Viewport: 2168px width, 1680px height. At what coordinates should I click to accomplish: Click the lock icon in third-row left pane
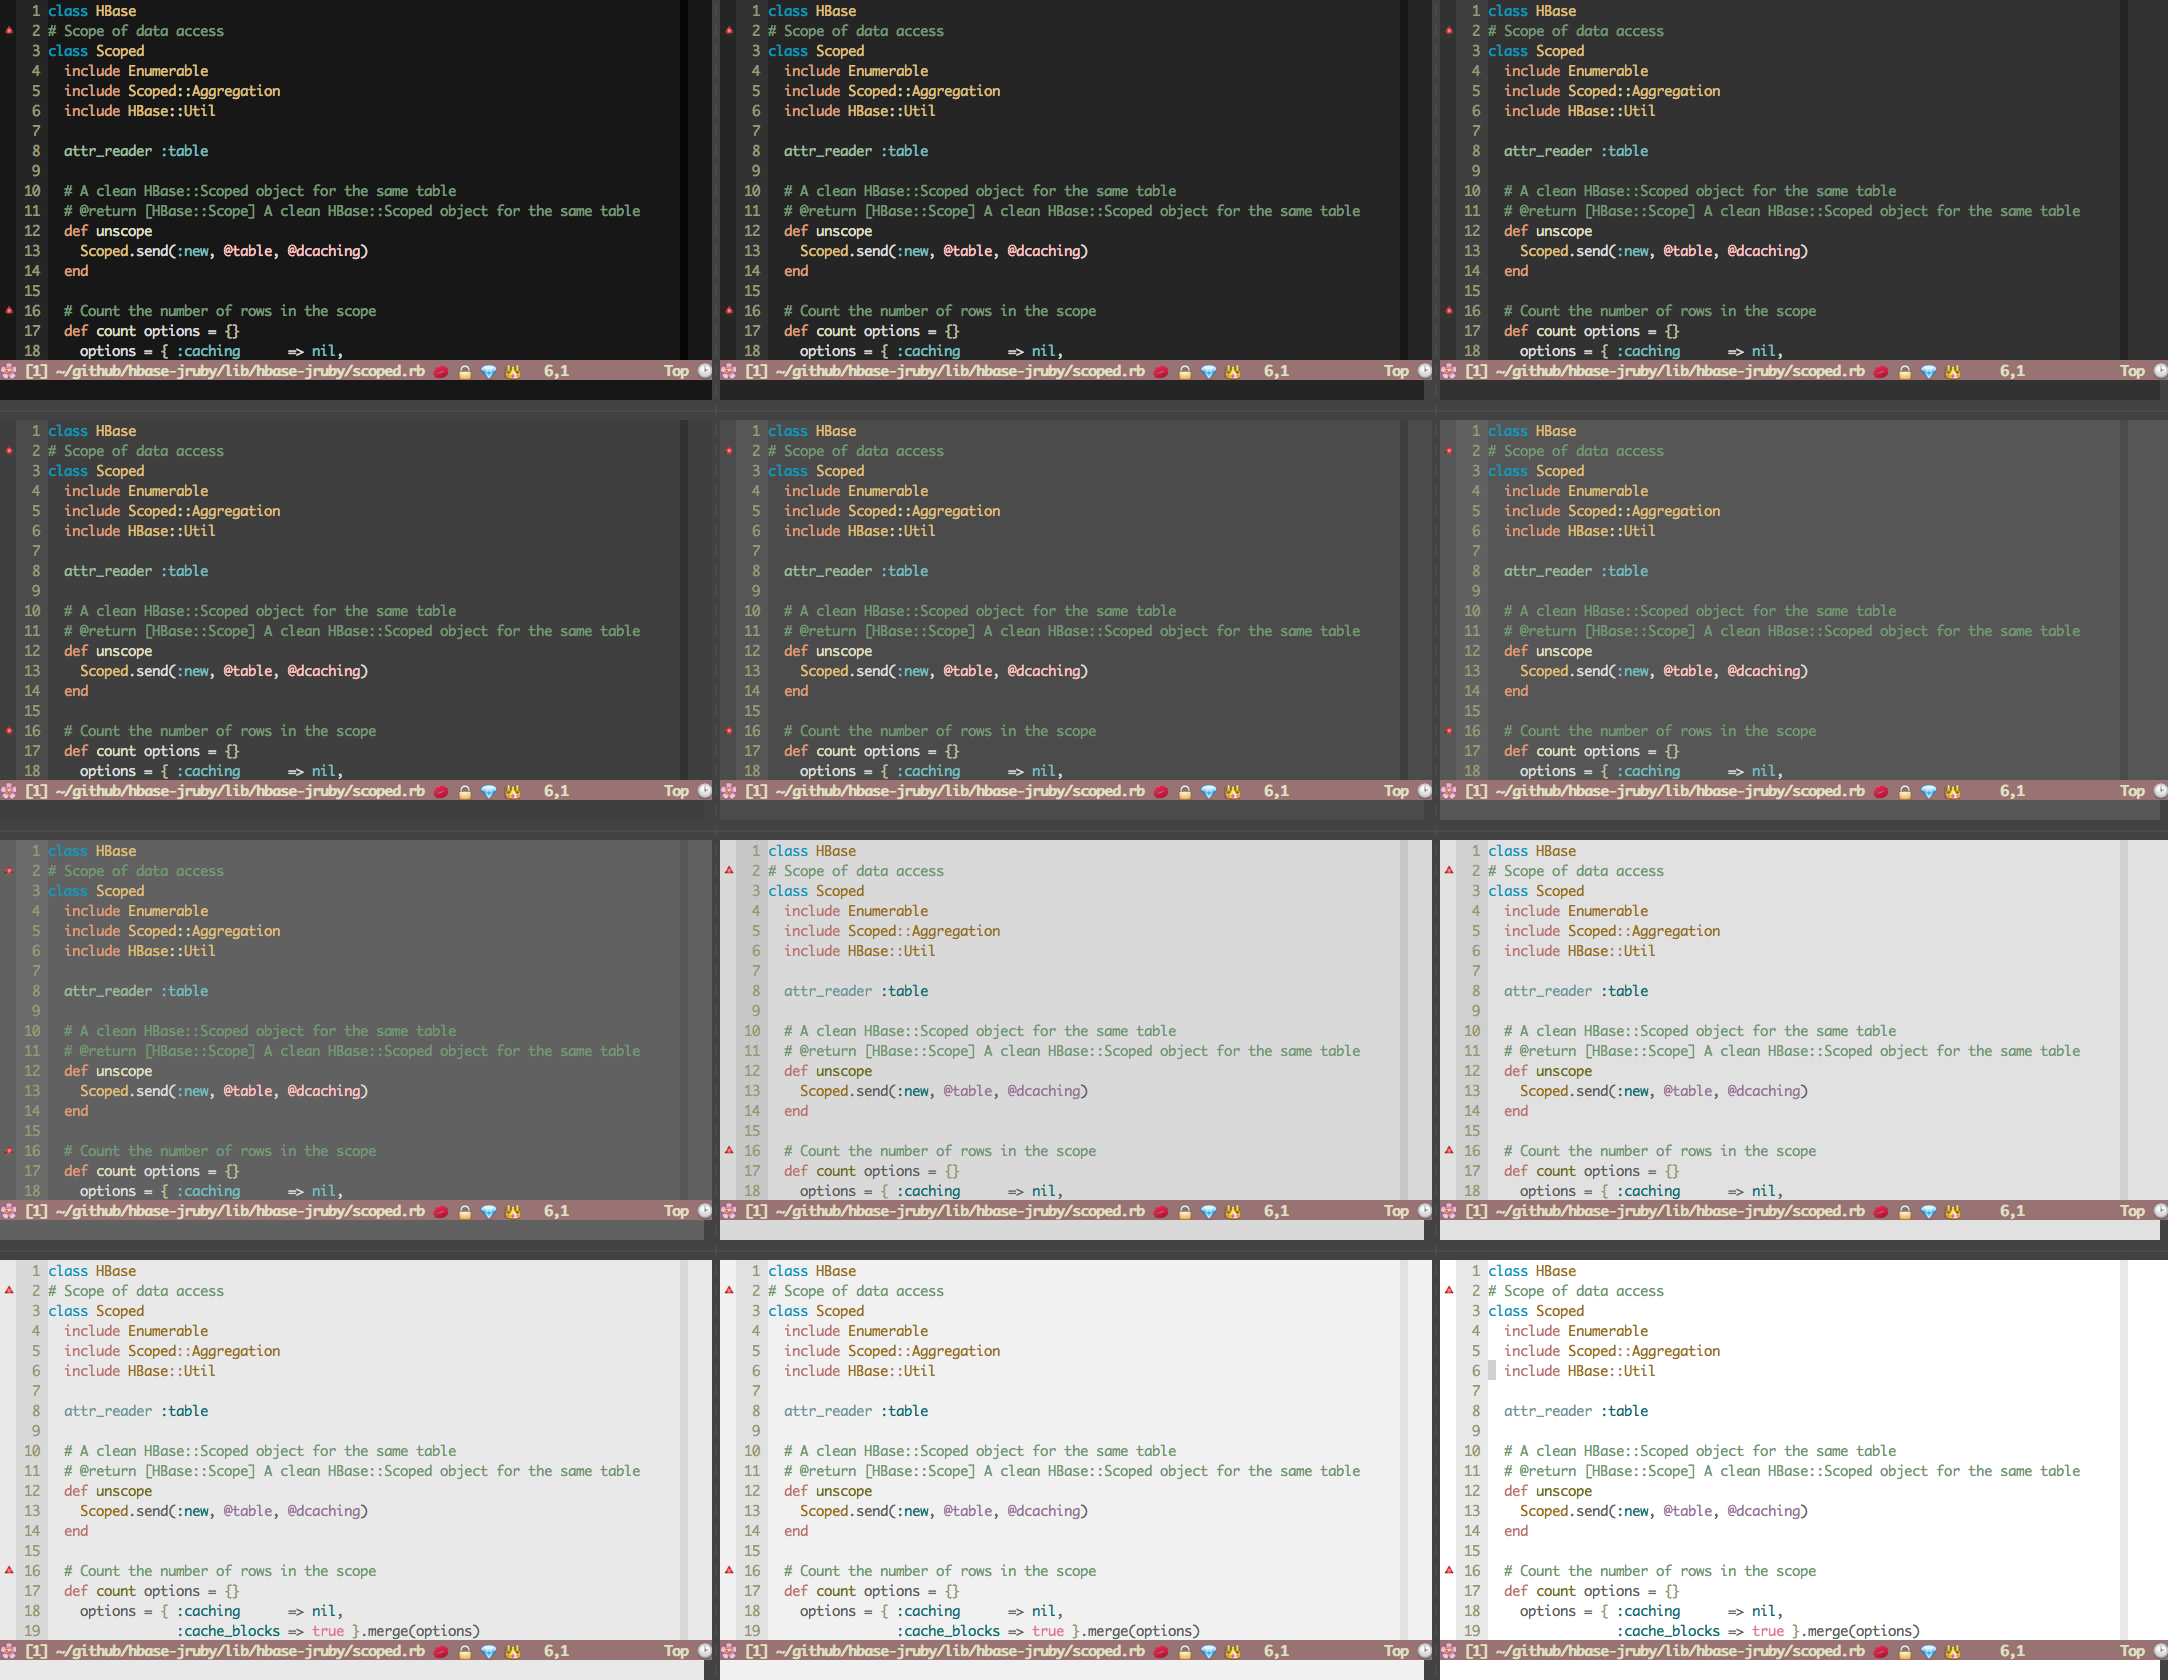[x=465, y=1211]
